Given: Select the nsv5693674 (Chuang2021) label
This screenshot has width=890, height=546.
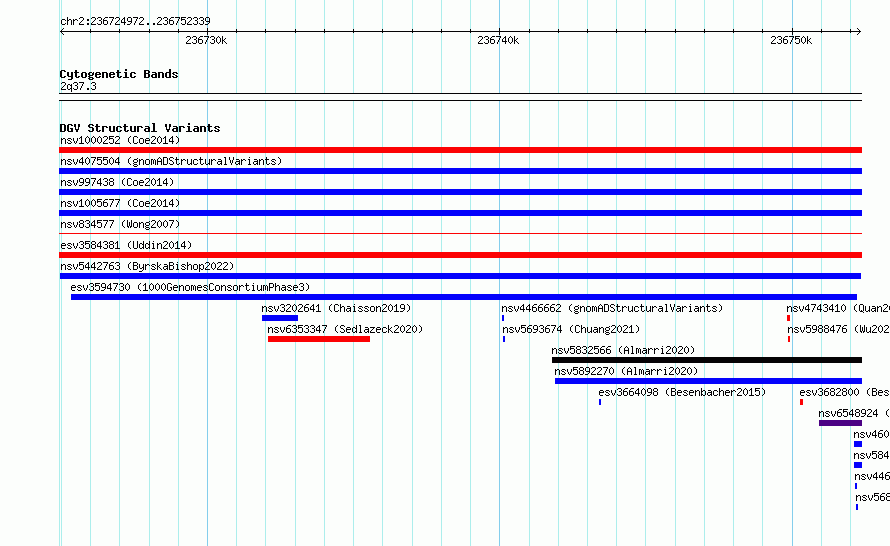Looking at the screenshot, I should click(571, 329).
